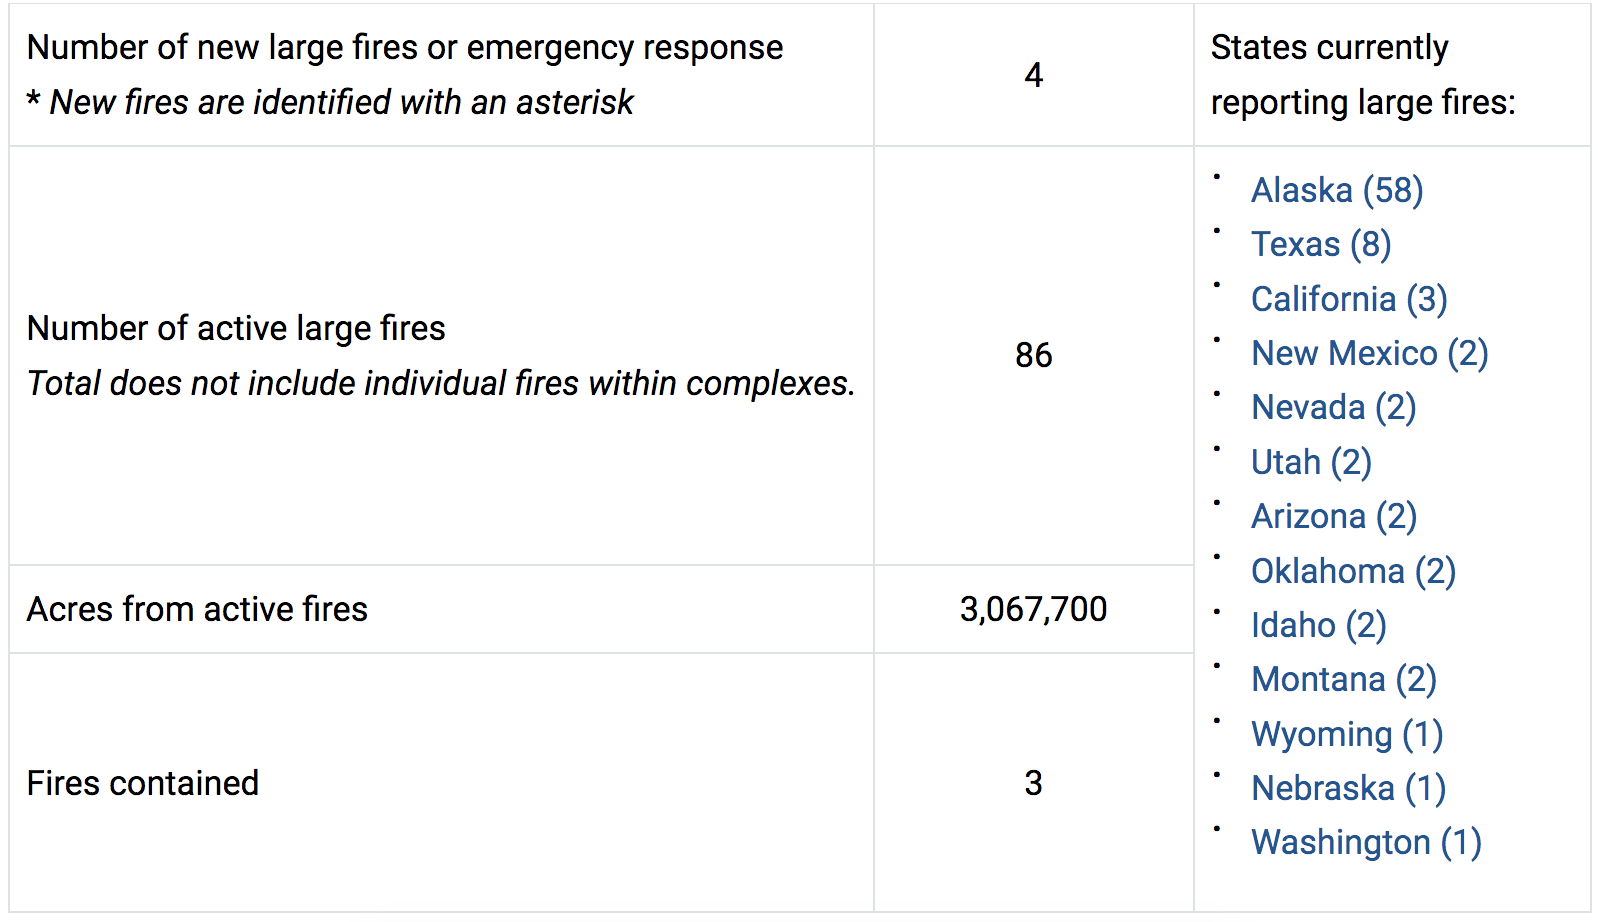Click the active large fires count 86
The width and height of the screenshot is (1598, 922).
click(1033, 355)
